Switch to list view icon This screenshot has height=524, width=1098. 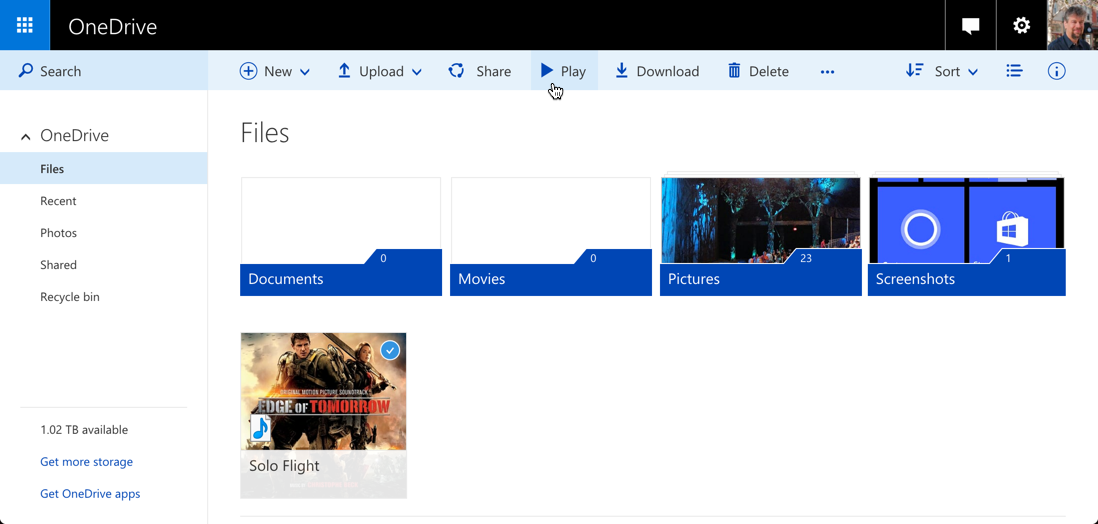pos(1014,71)
